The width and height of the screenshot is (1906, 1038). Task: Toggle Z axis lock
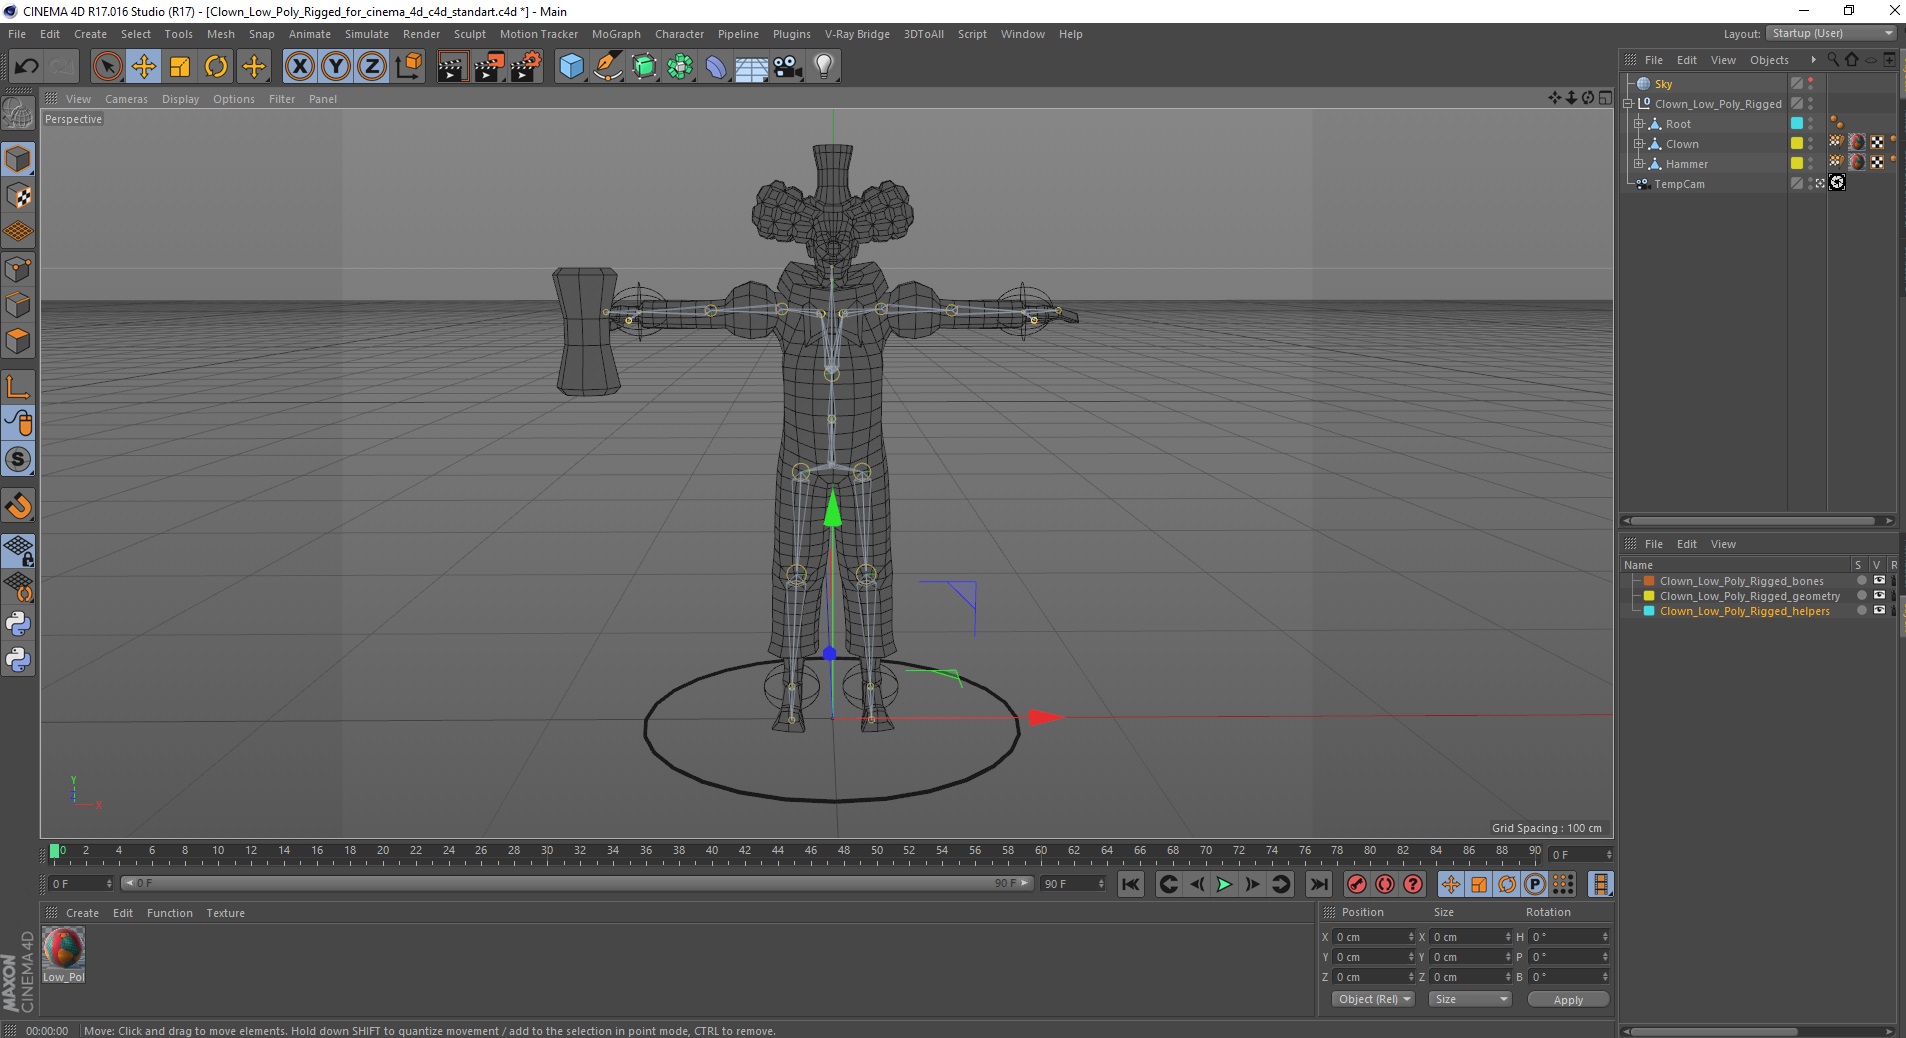click(372, 67)
